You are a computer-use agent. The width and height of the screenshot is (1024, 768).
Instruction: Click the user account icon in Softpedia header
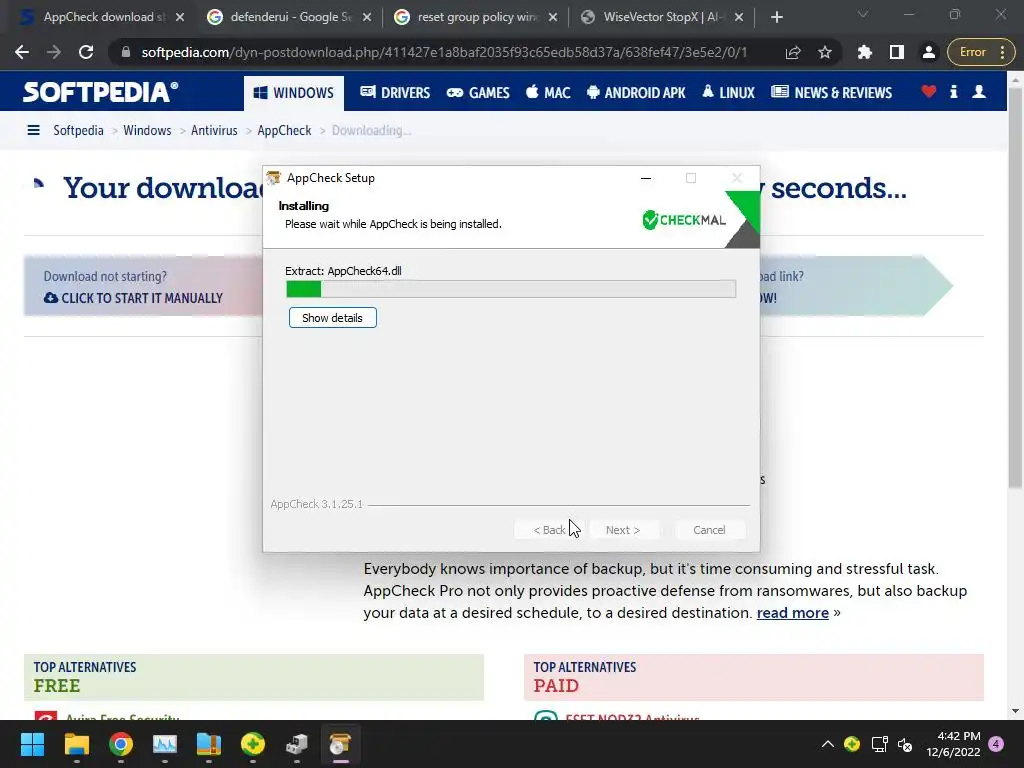979,92
